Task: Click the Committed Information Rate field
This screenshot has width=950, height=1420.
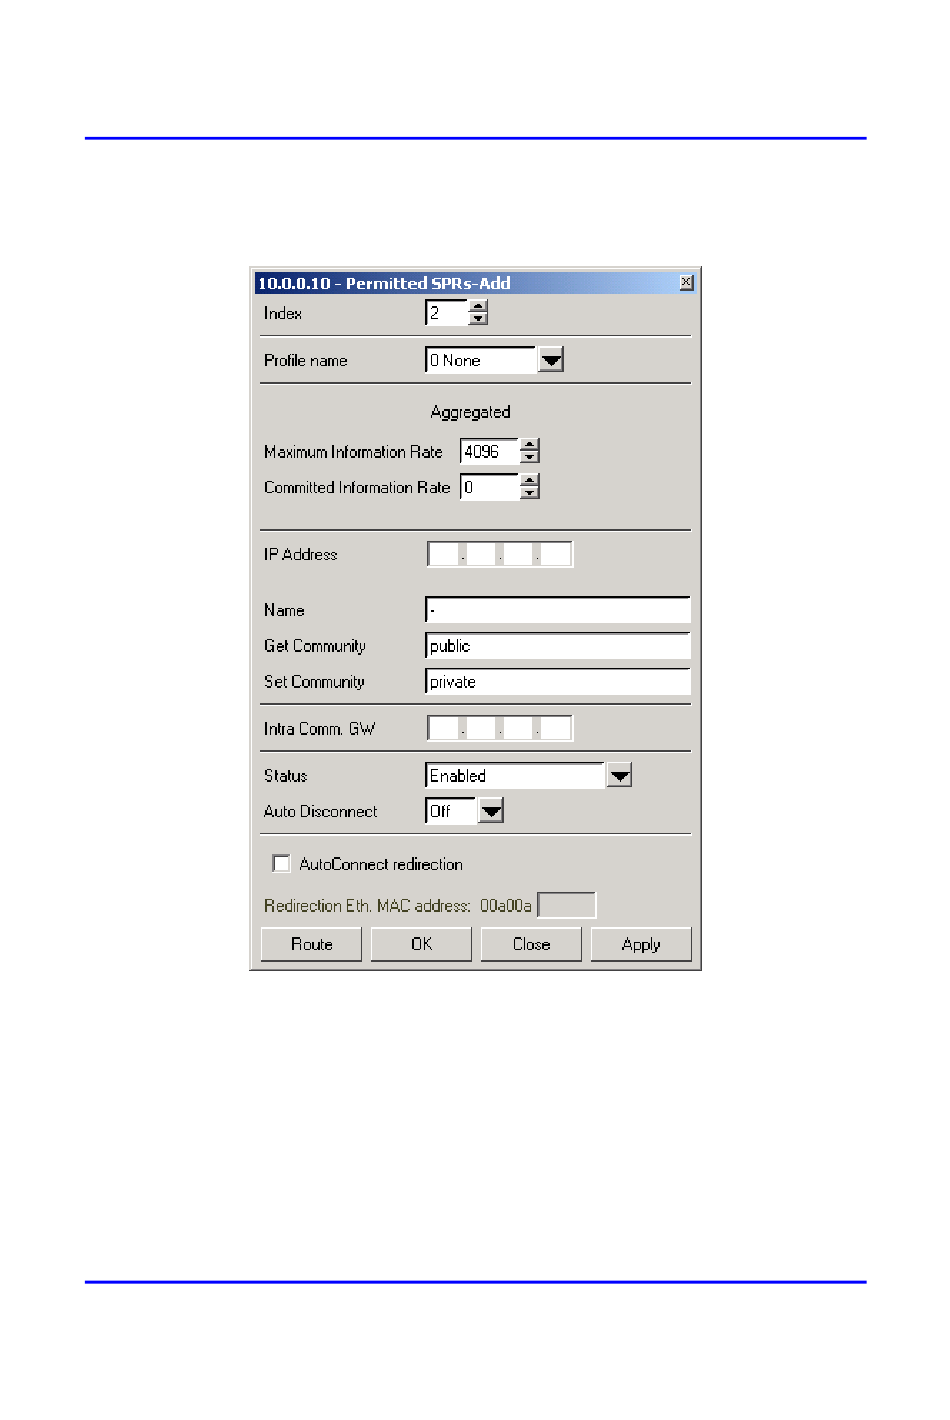Action: pos(490,487)
